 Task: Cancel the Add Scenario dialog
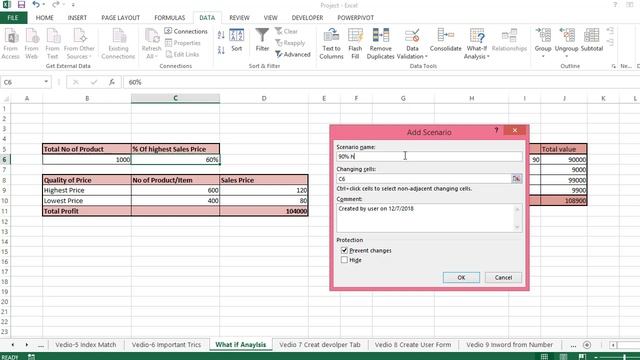pyautogui.click(x=503, y=278)
